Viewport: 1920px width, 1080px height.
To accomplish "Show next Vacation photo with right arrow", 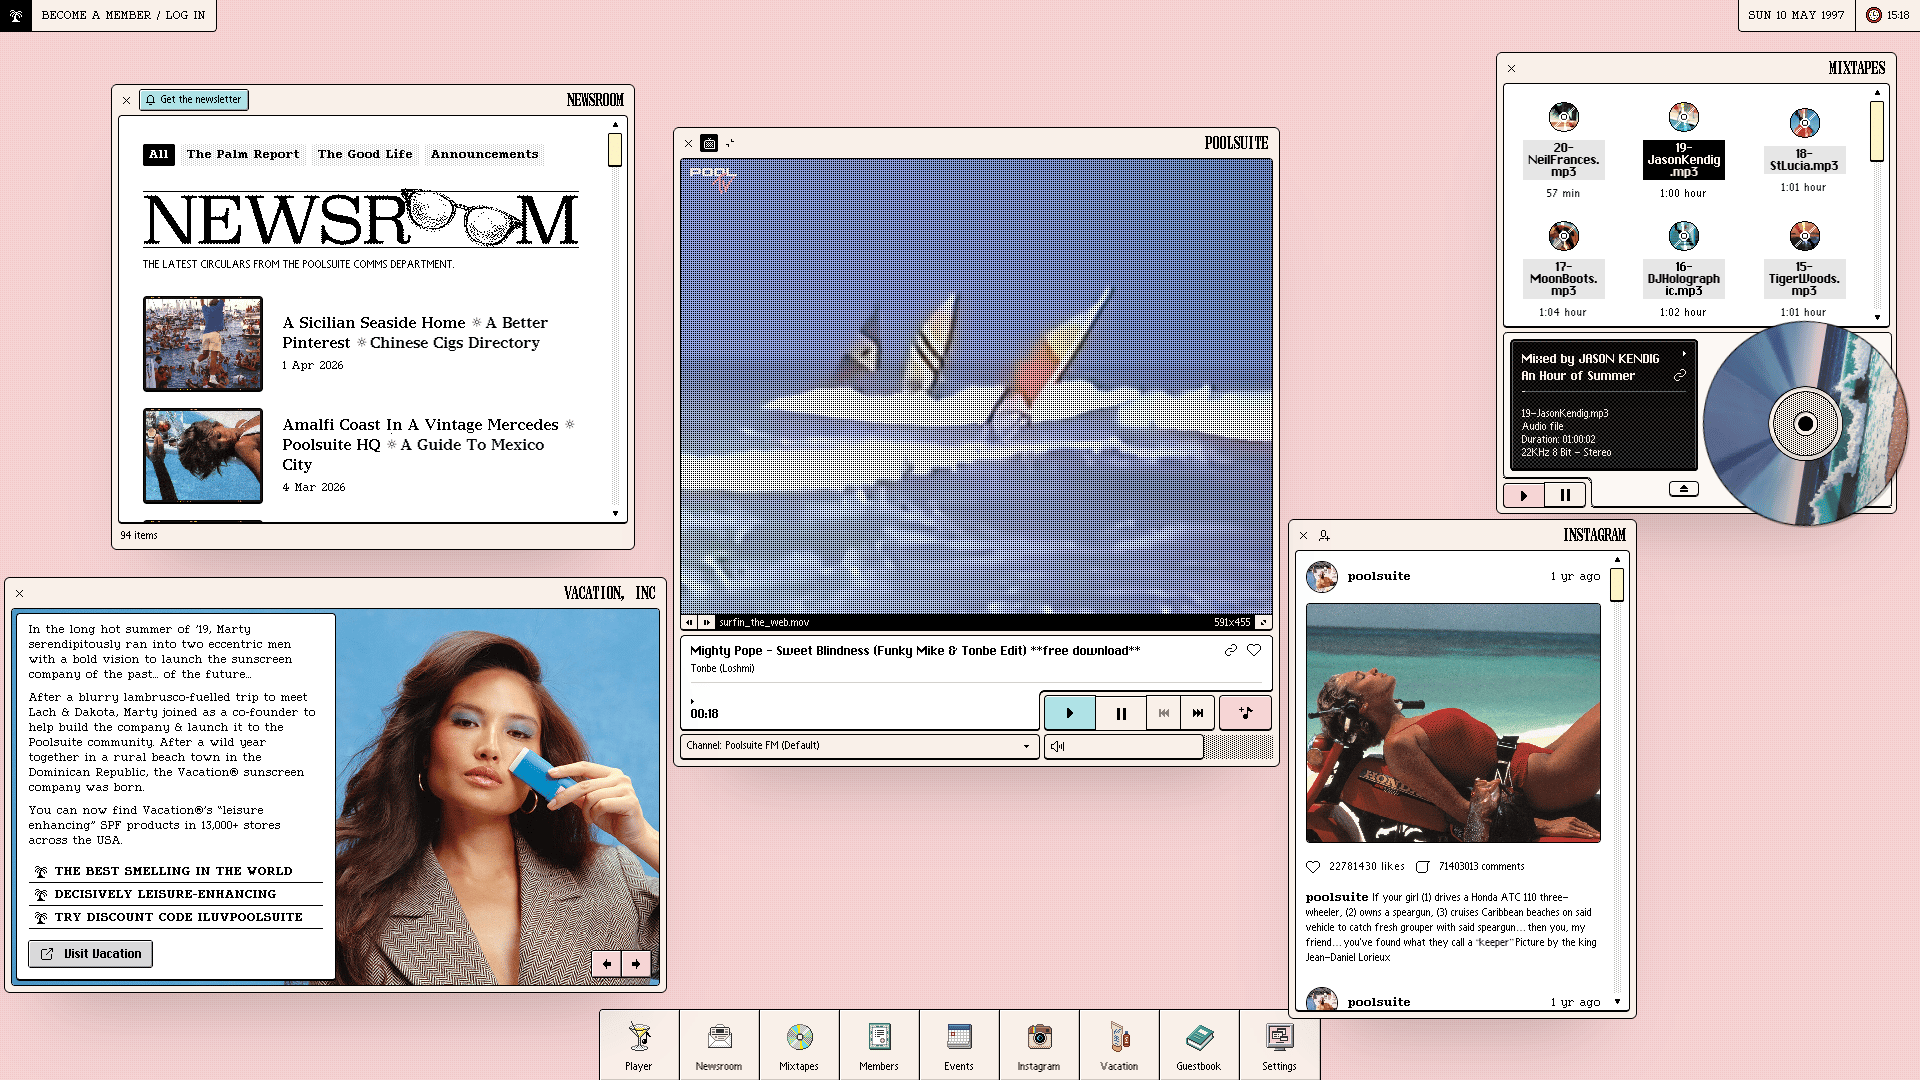I will [x=636, y=964].
